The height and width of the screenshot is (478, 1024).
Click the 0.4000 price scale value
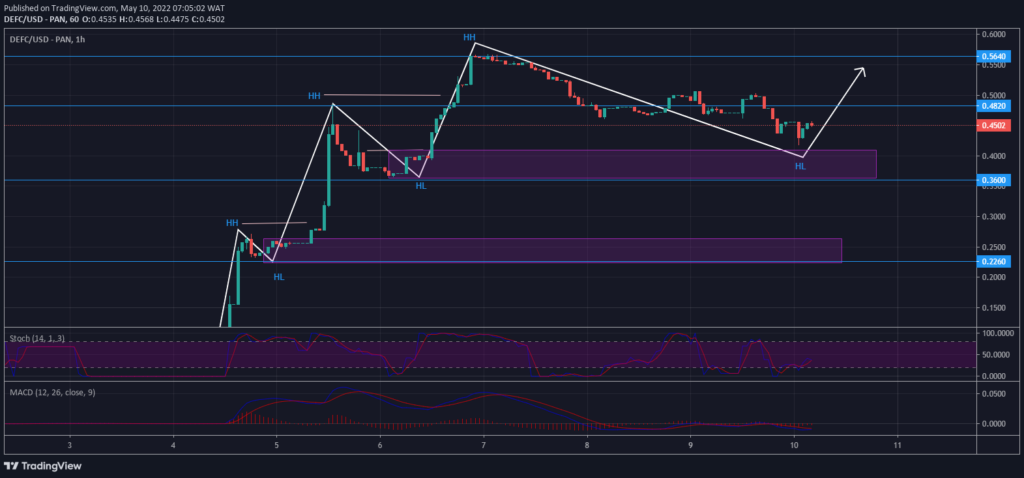[x=993, y=156]
